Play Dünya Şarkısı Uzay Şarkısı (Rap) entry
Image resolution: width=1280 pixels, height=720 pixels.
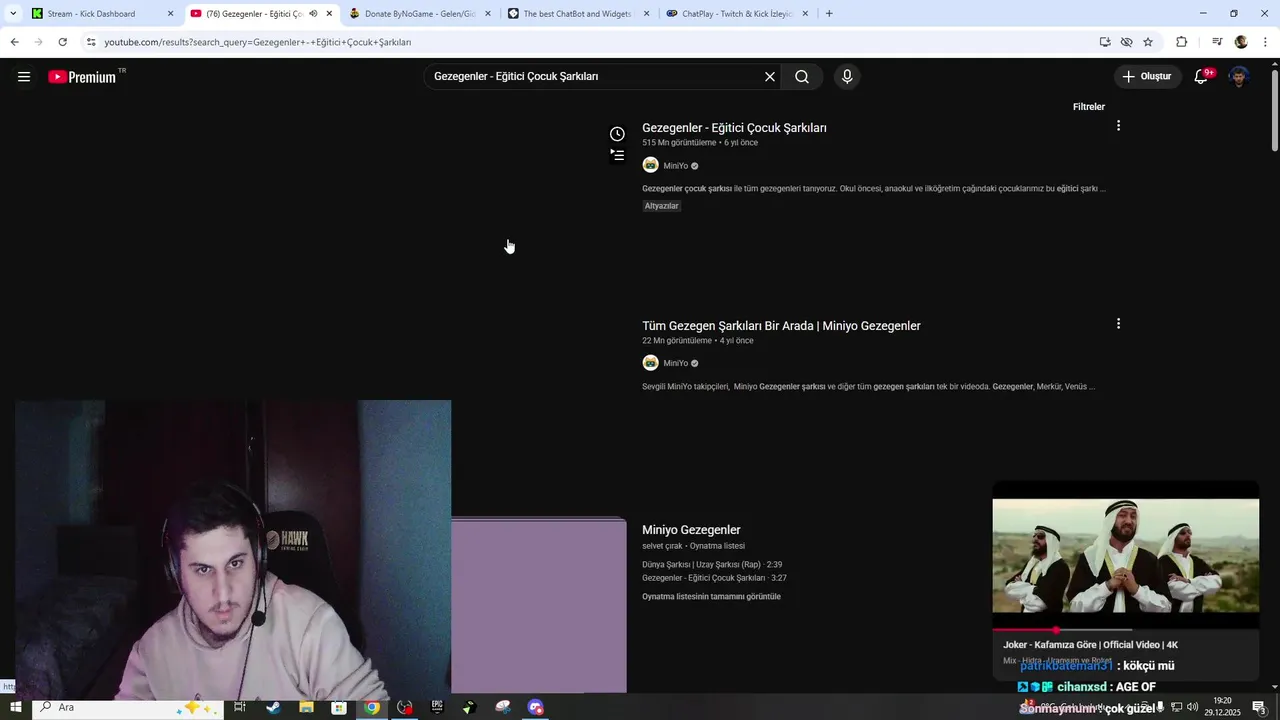click(712, 565)
